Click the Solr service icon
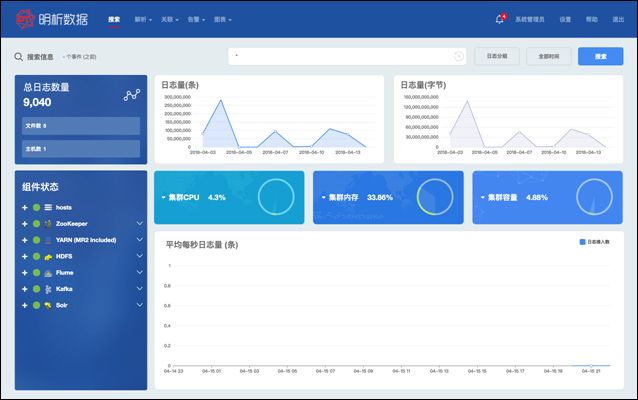The image size is (638, 400). point(48,305)
